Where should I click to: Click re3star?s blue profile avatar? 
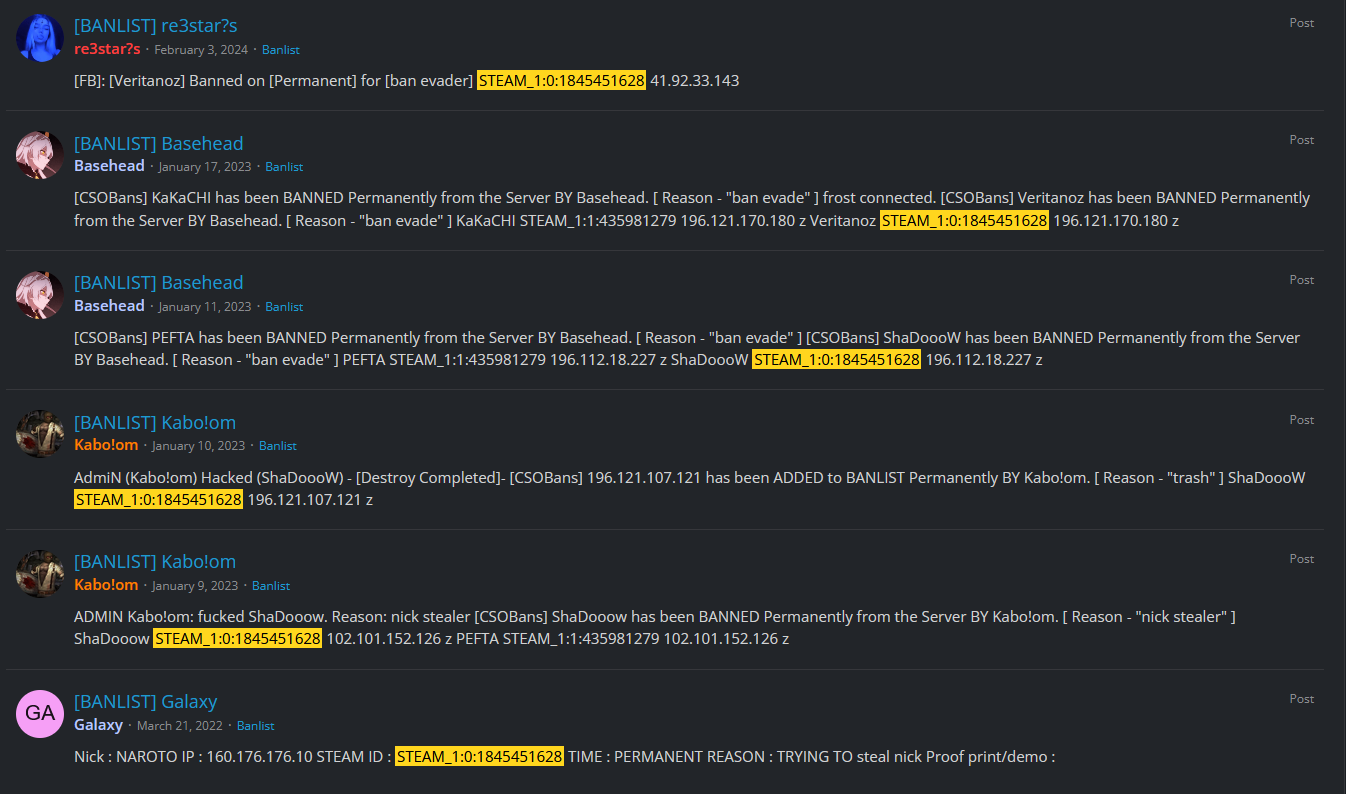click(x=40, y=38)
